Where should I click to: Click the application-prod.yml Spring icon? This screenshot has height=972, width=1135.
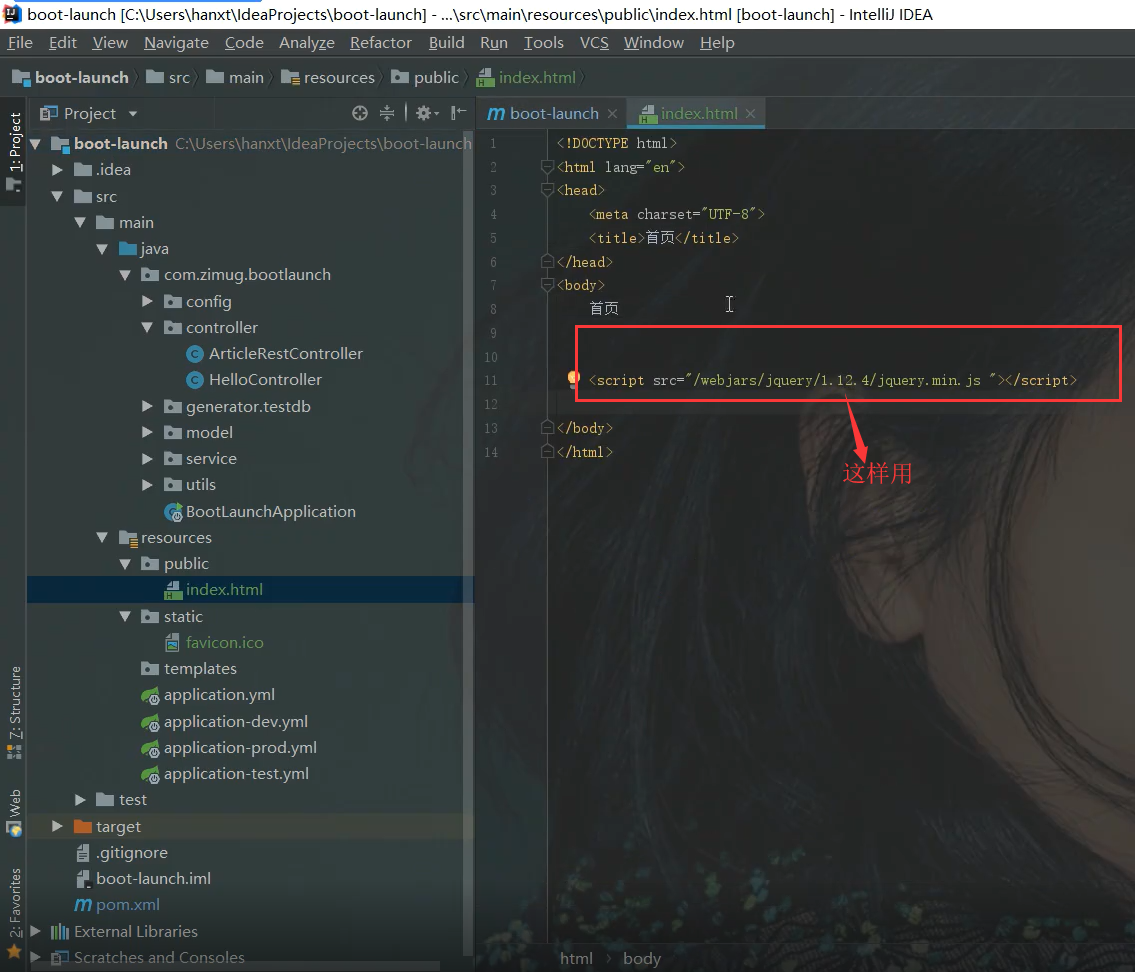[x=151, y=748]
